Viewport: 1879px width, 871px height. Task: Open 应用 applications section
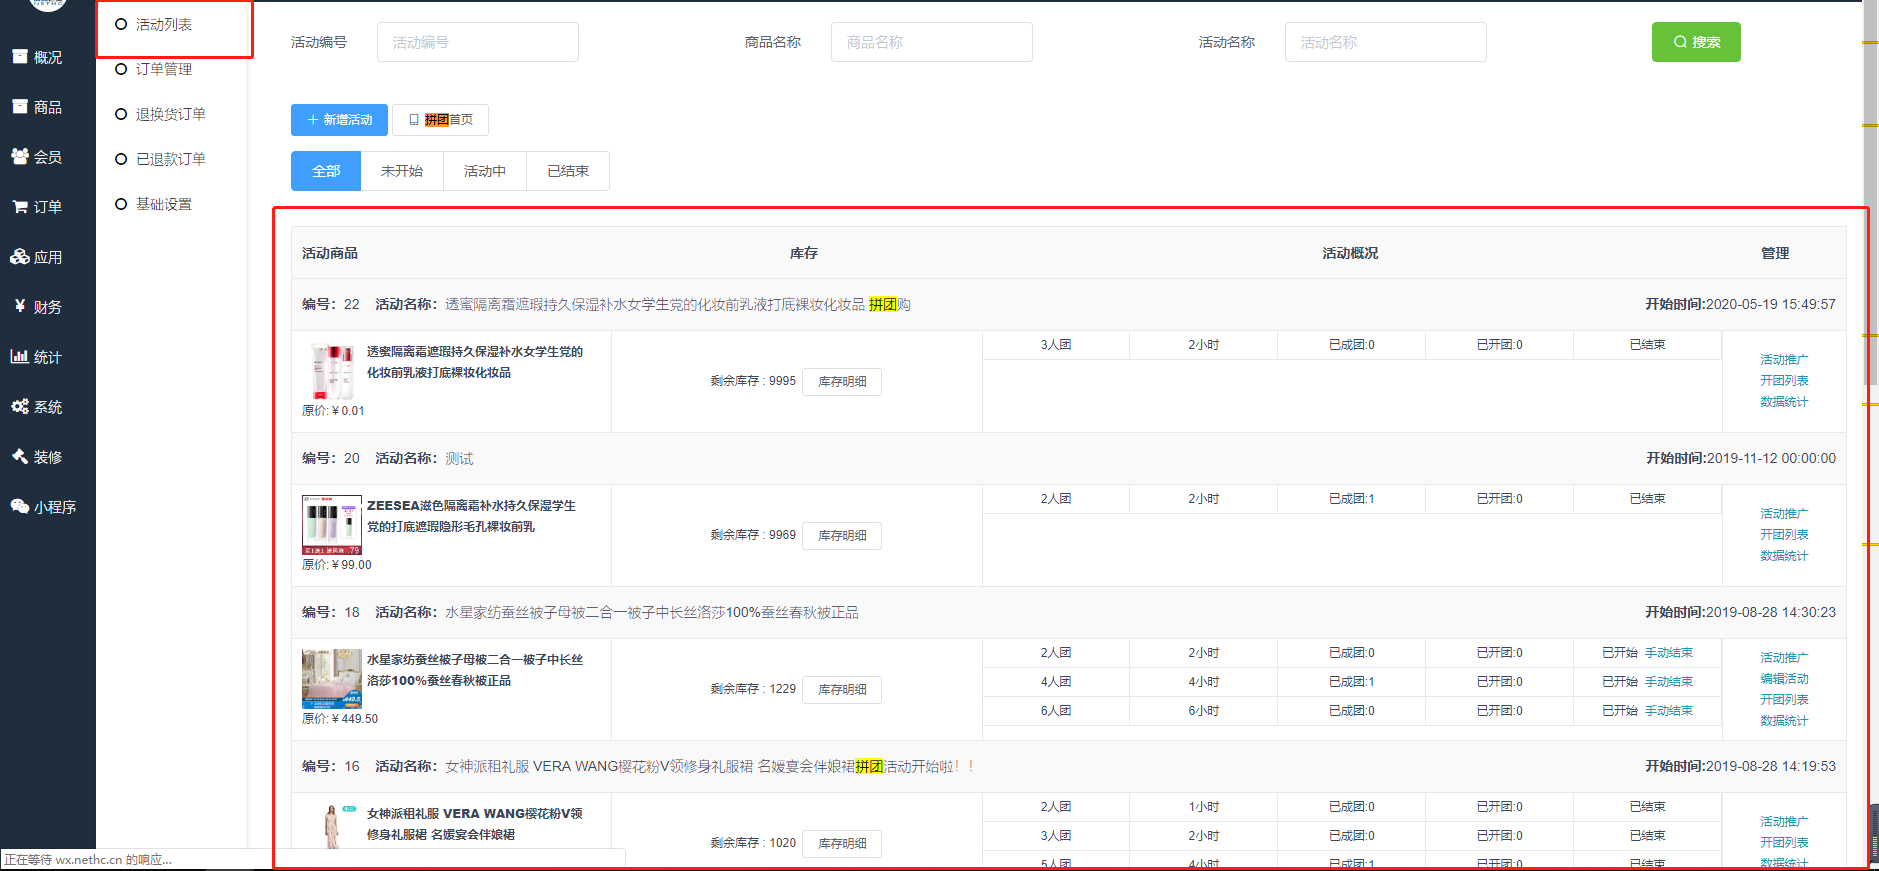pos(37,257)
